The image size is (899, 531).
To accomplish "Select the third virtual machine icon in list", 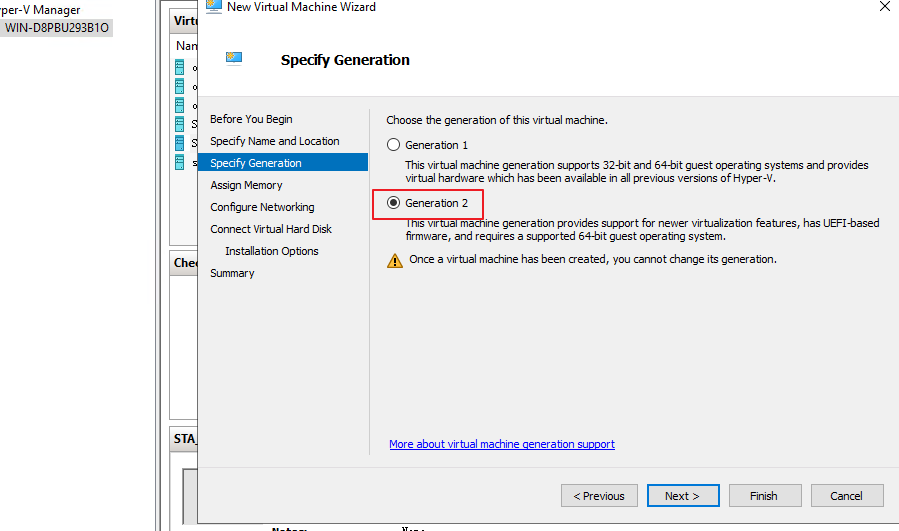I will (180, 105).
